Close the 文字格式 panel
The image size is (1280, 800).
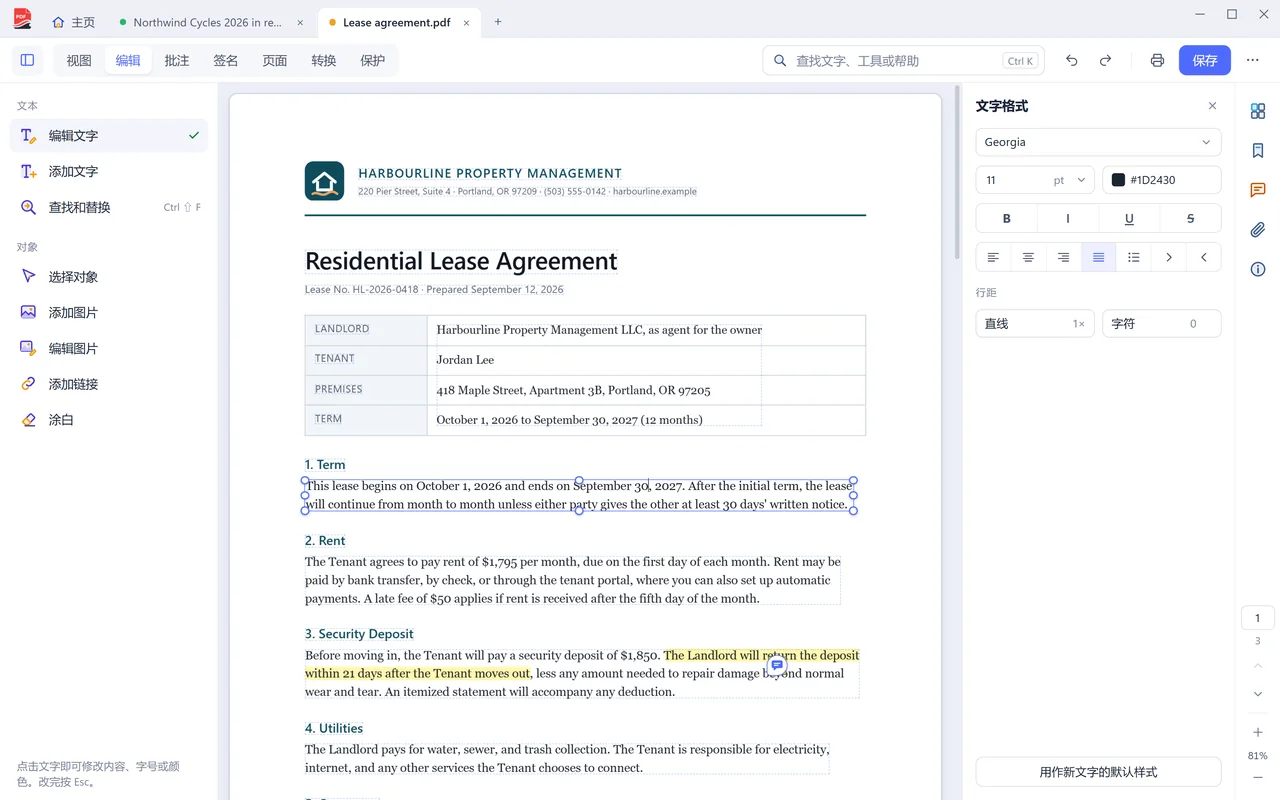1213,106
